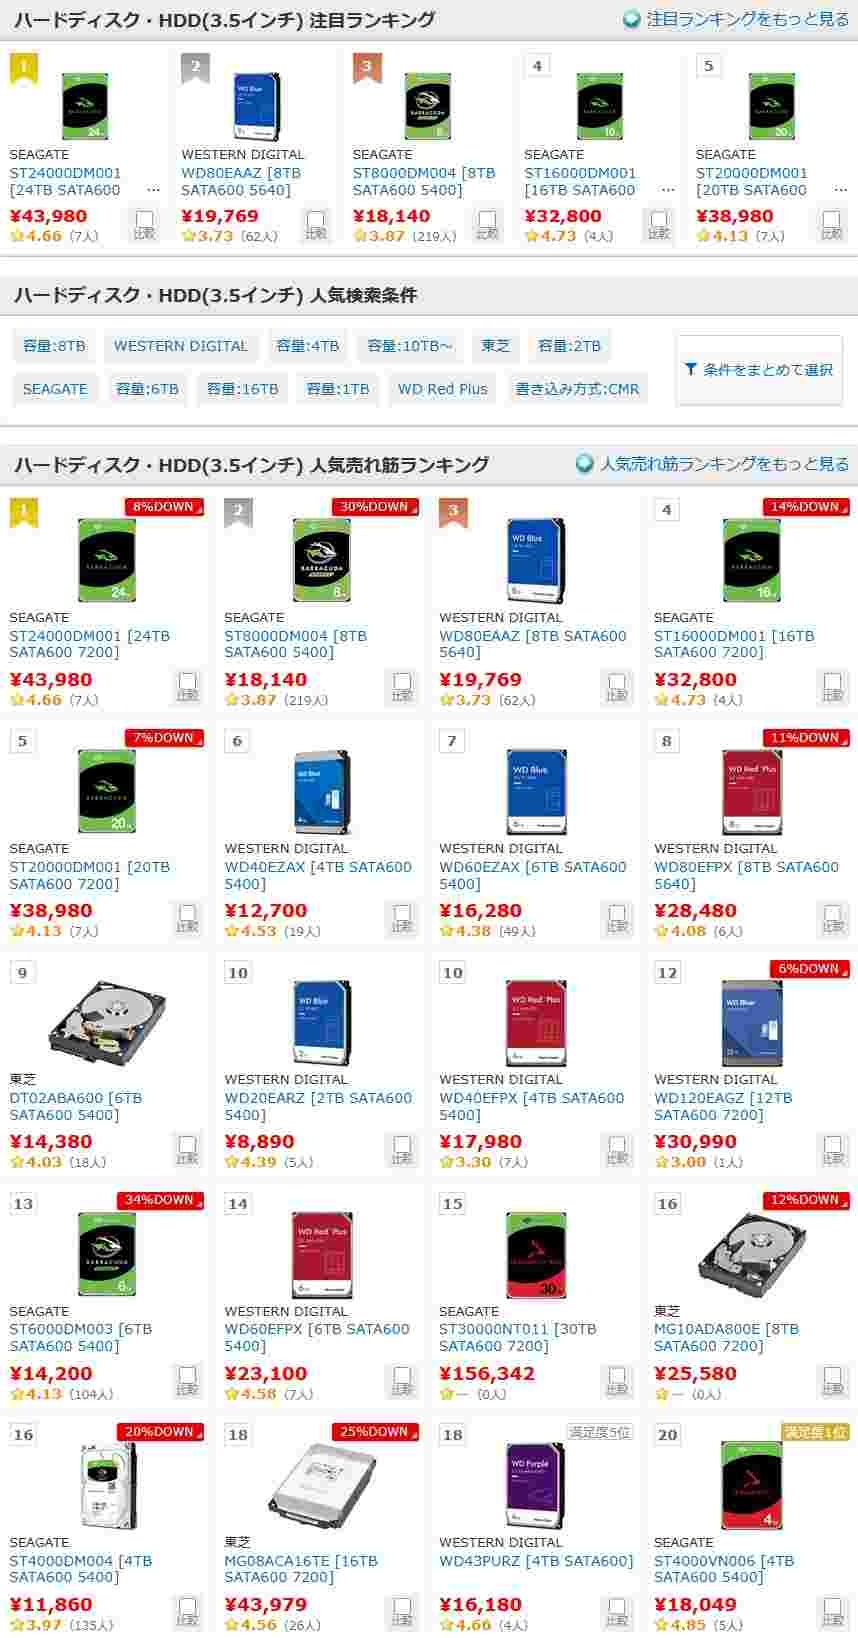Image resolution: width=858 pixels, height=1638 pixels.
Task: Select the 容量:8TB search condition tag
Action: 54,346
